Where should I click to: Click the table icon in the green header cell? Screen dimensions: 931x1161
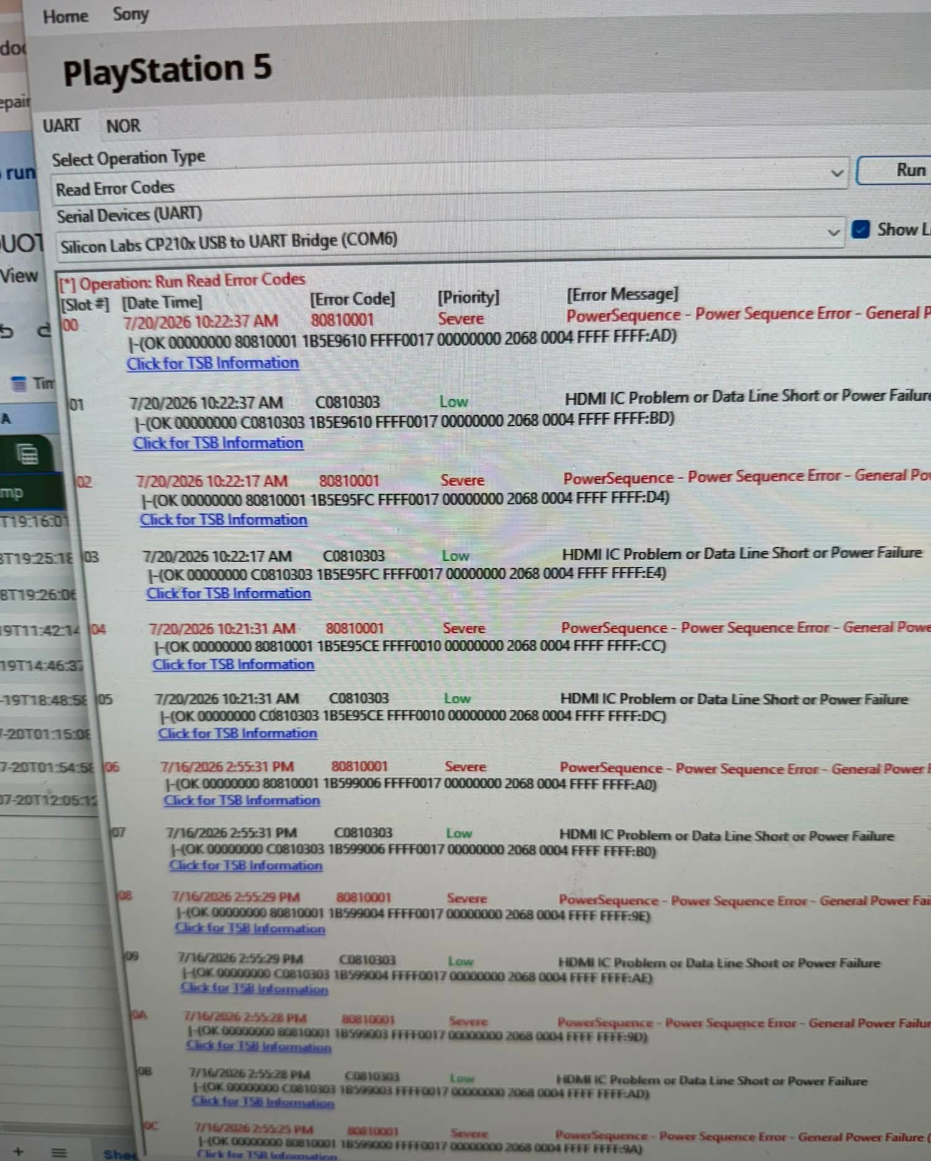click(27, 454)
